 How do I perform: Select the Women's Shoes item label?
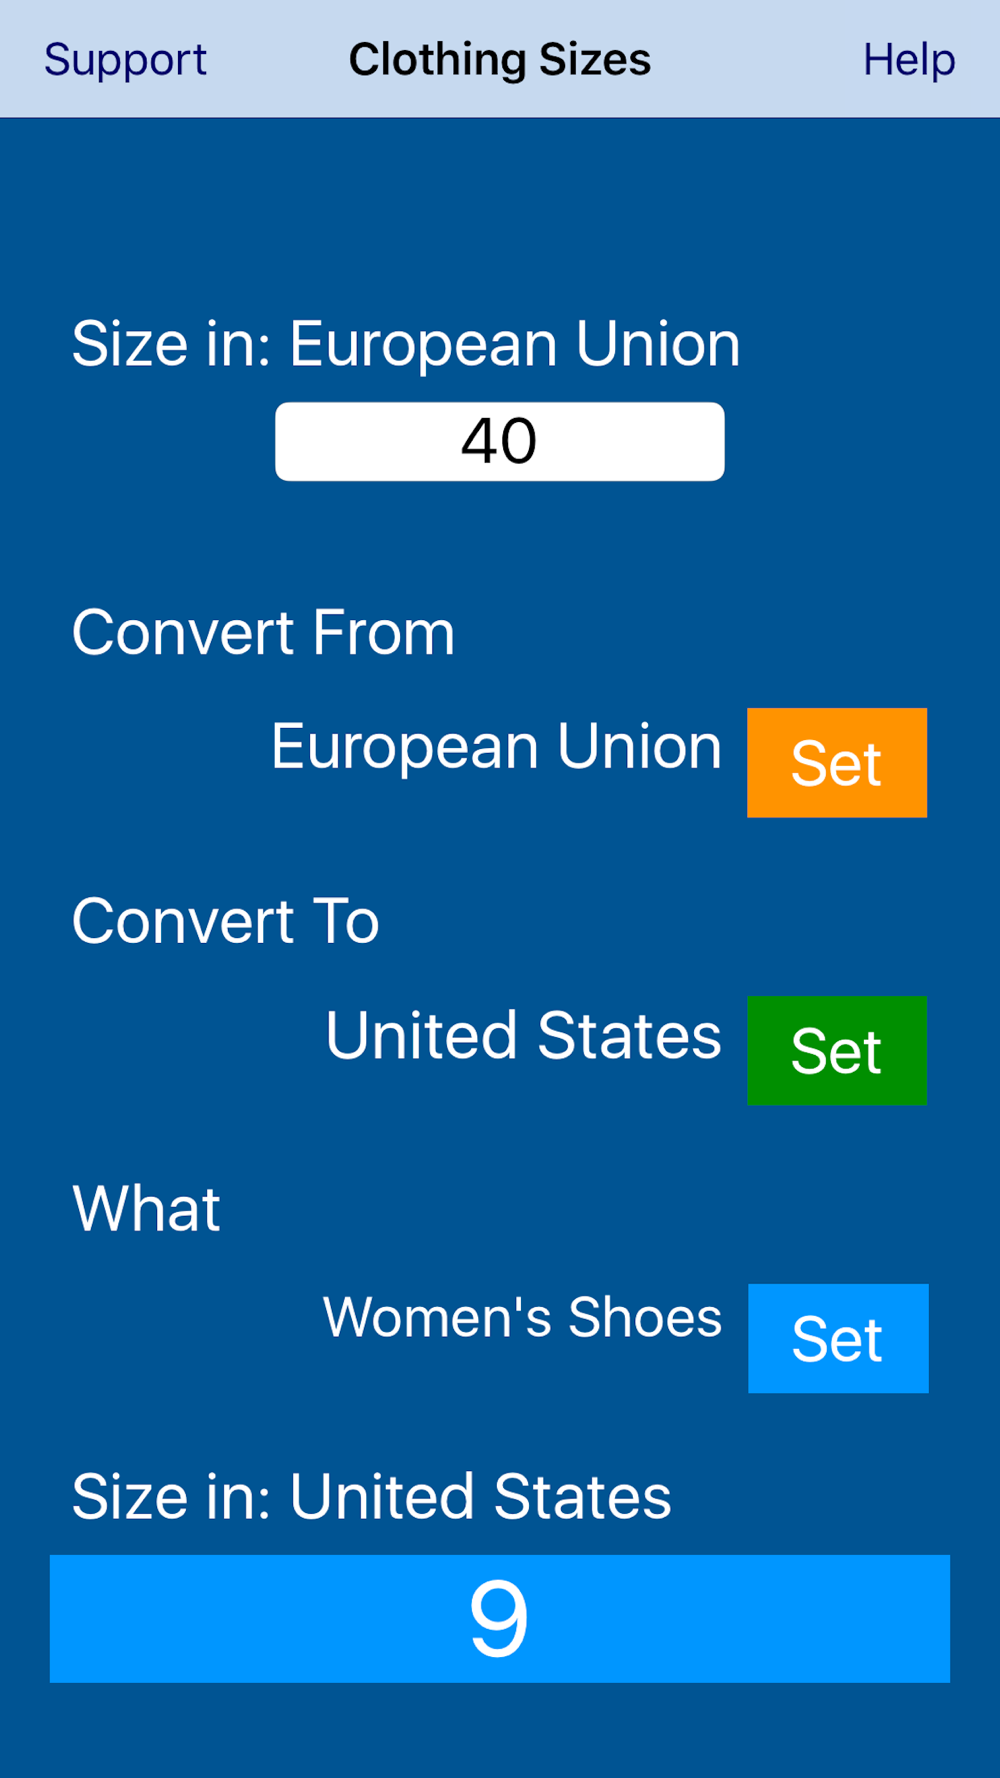(522, 1317)
